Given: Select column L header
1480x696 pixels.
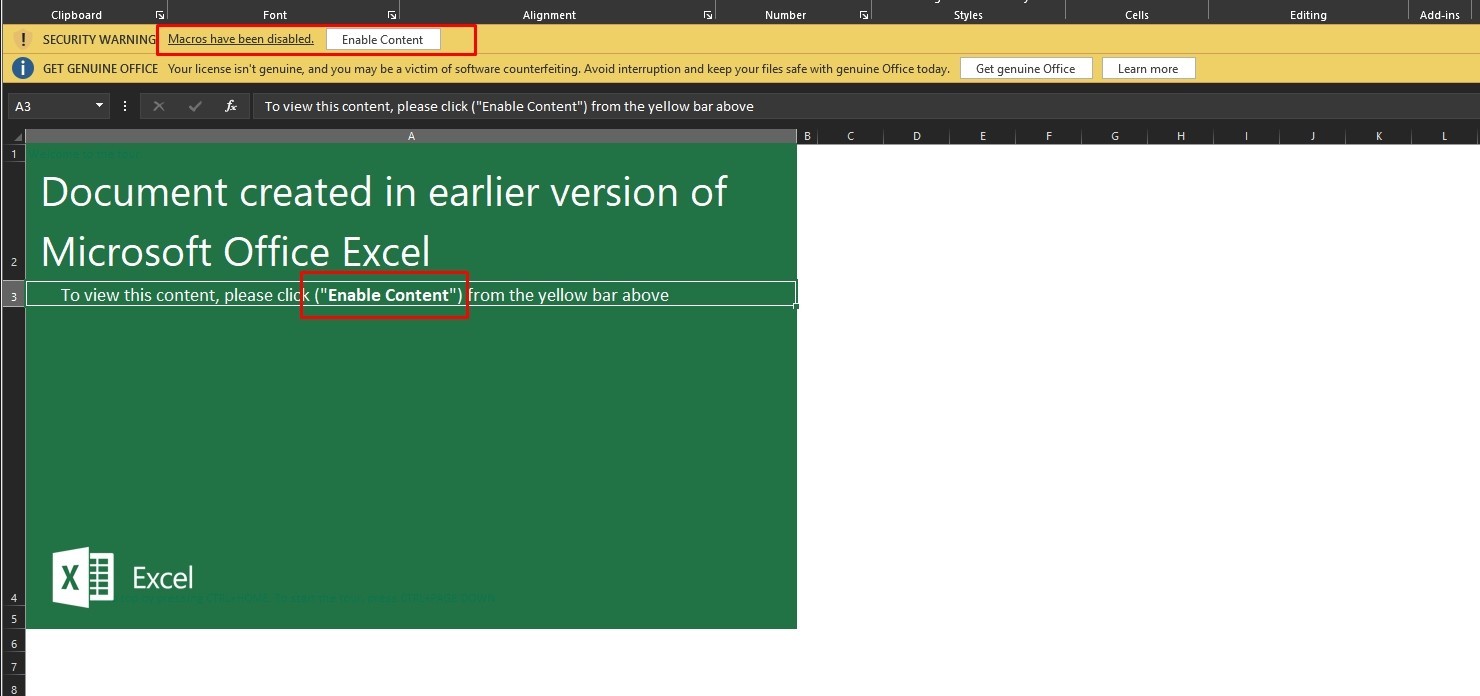Looking at the screenshot, I should point(1444,136).
